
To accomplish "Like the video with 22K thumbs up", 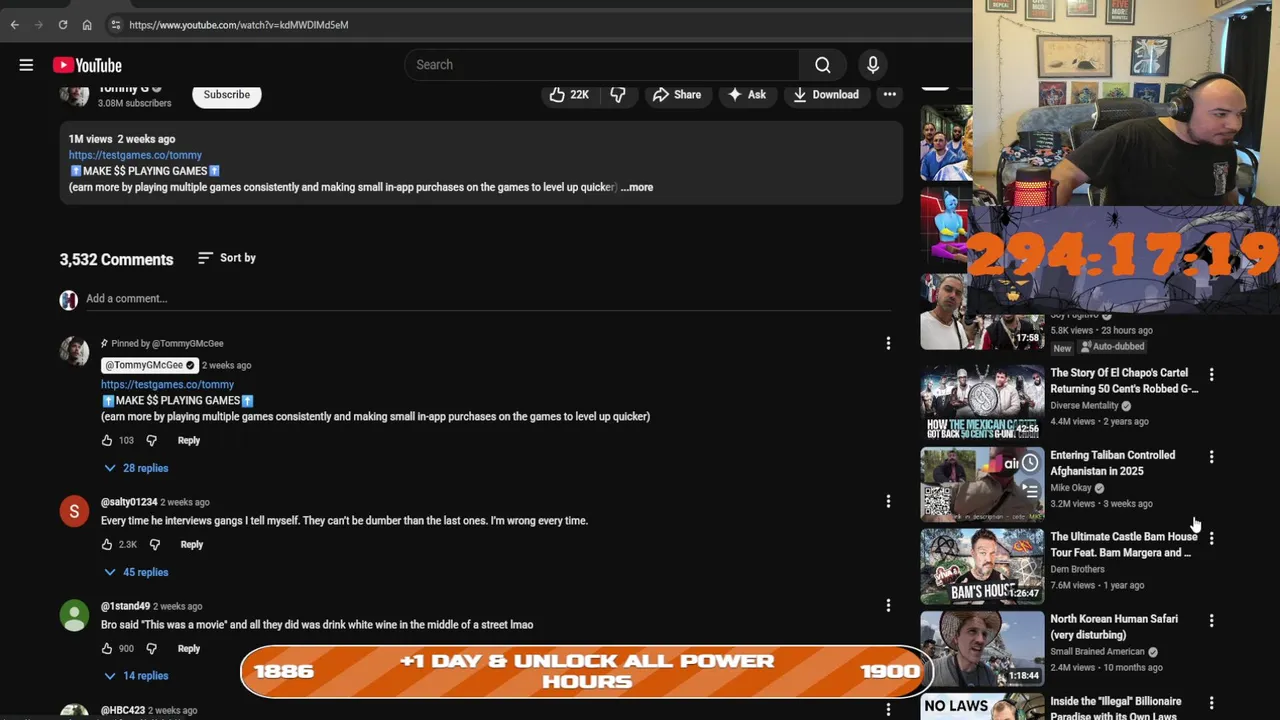I will [x=569, y=94].
